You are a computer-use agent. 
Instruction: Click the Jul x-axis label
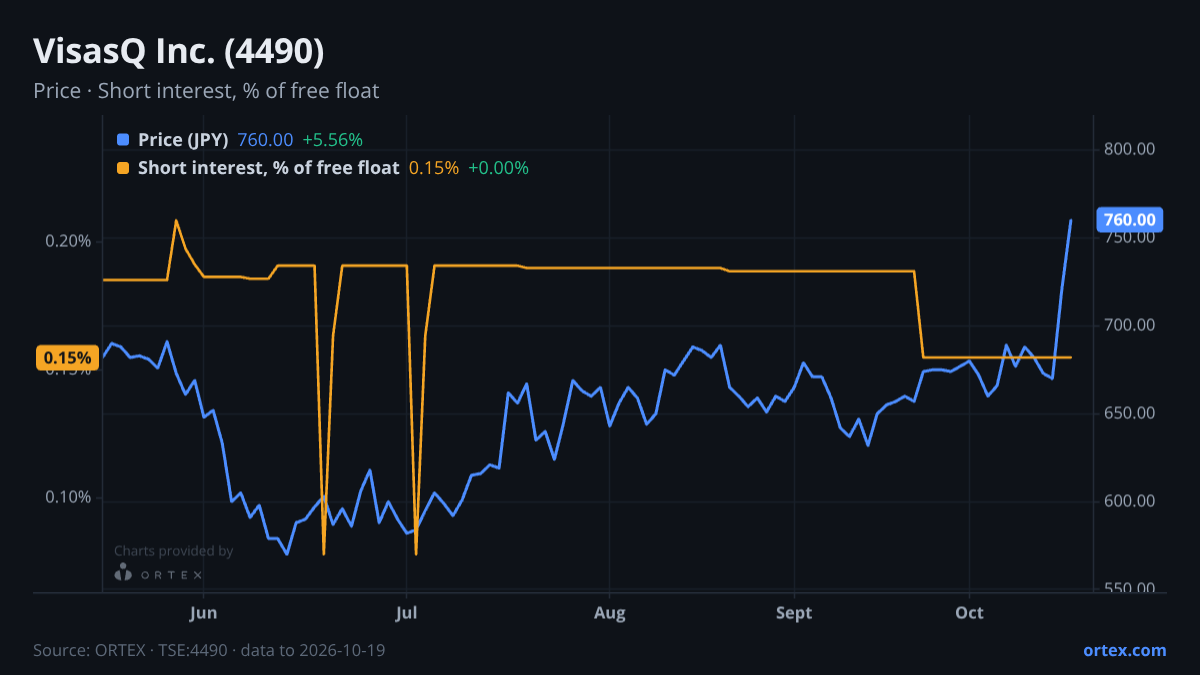406,613
